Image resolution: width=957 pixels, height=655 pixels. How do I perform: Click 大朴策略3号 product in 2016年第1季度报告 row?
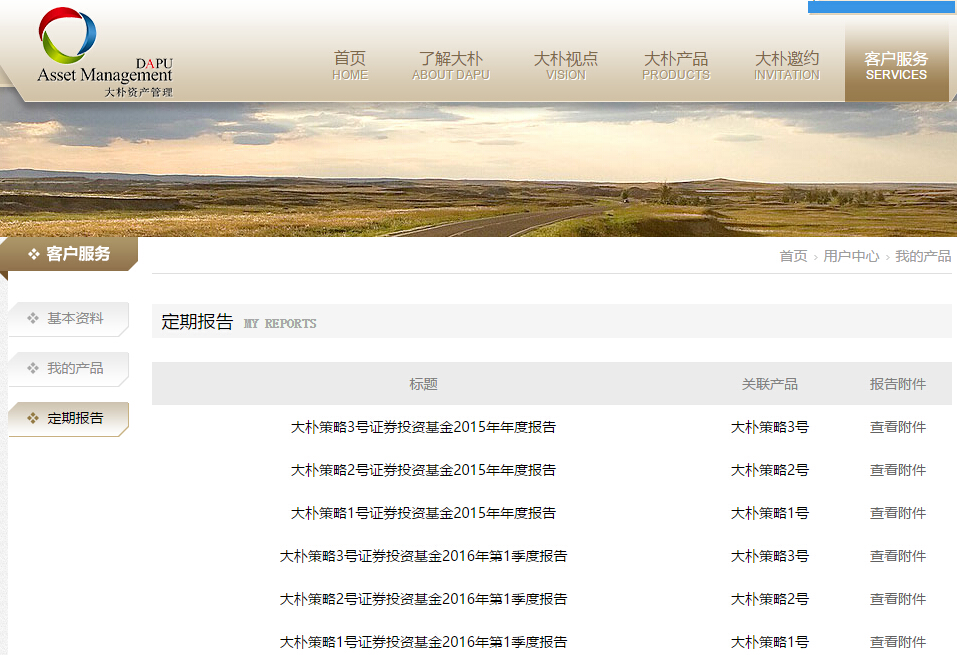click(x=770, y=556)
